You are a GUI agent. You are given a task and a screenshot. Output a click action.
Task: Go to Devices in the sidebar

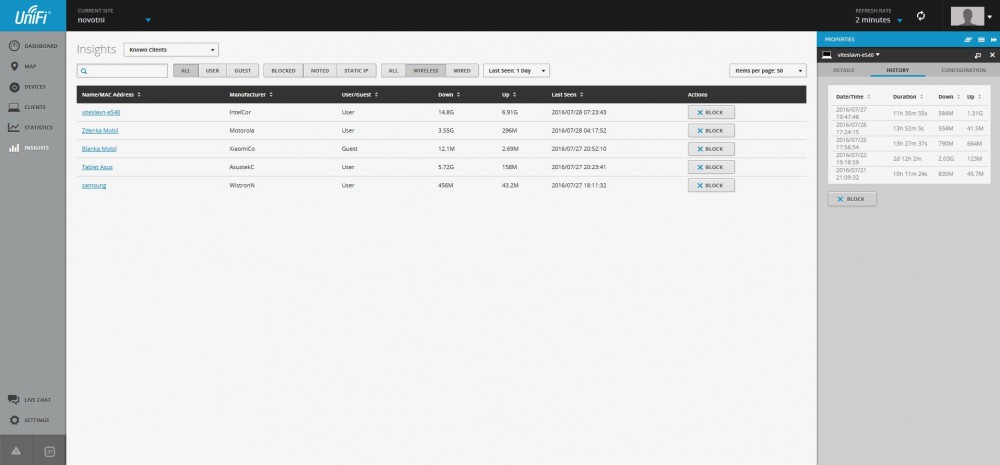(33, 86)
